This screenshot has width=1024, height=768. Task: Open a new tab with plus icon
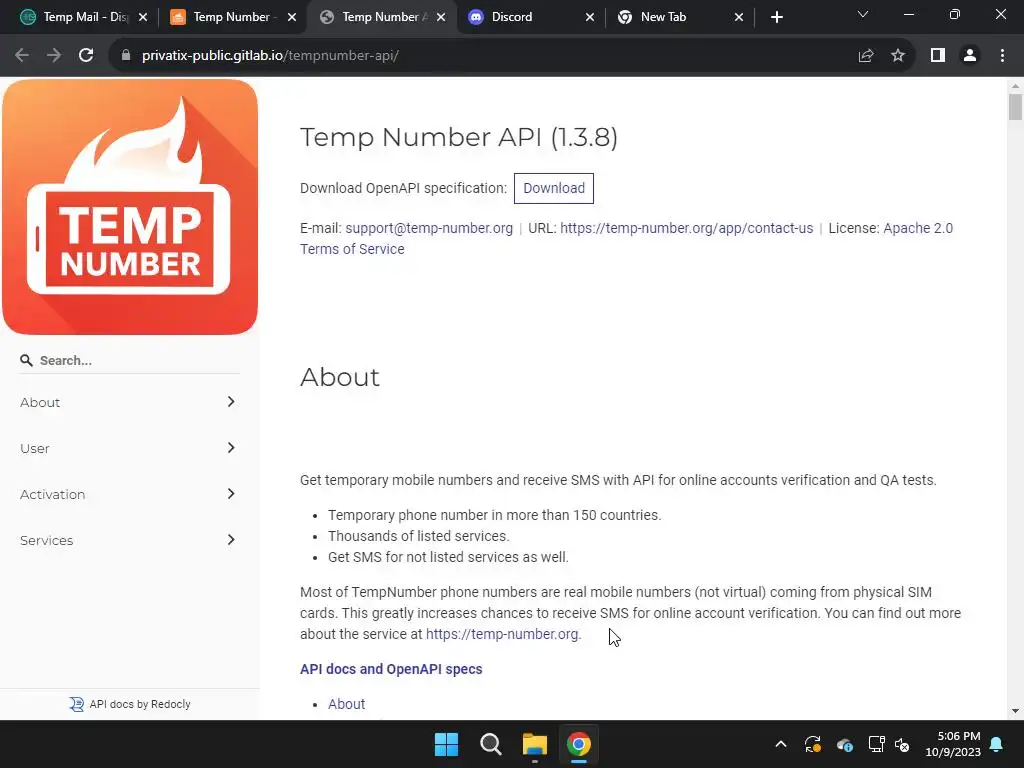pyautogui.click(x=776, y=17)
